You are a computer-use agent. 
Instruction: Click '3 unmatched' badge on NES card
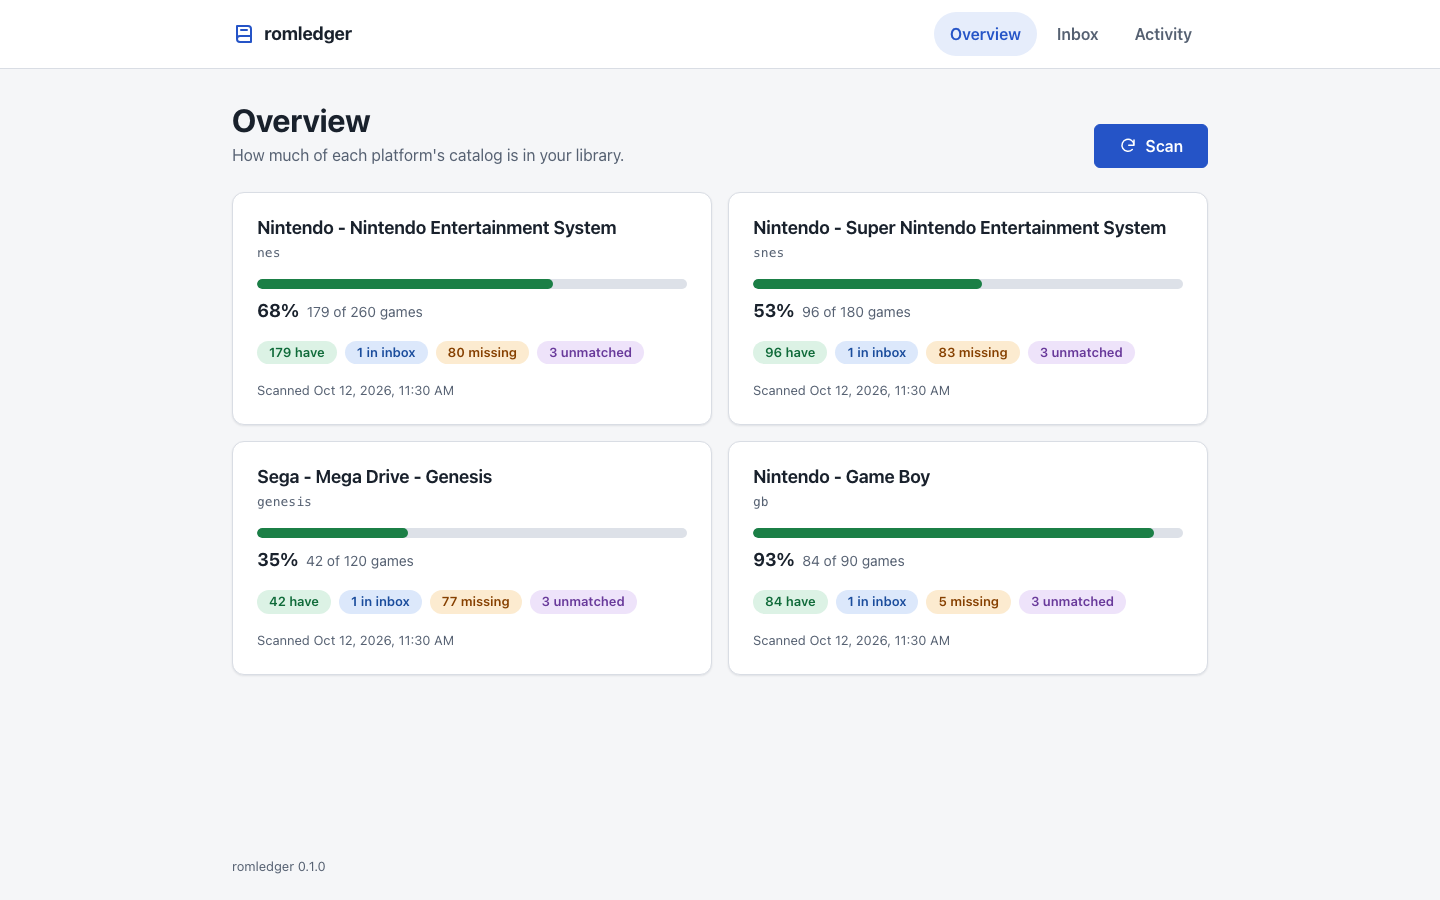click(x=590, y=352)
